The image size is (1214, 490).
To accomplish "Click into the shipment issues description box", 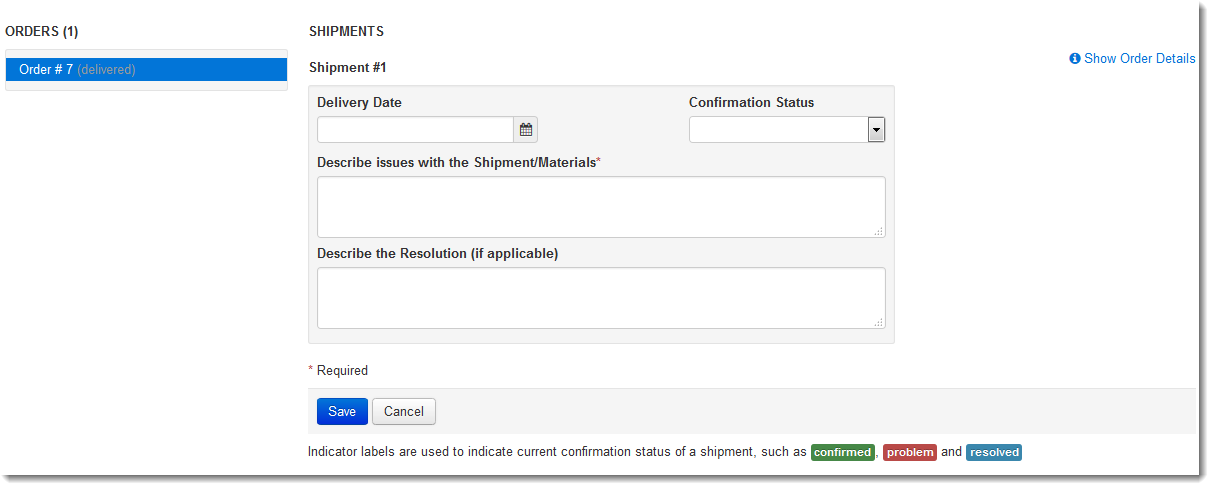I will (601, 207).
